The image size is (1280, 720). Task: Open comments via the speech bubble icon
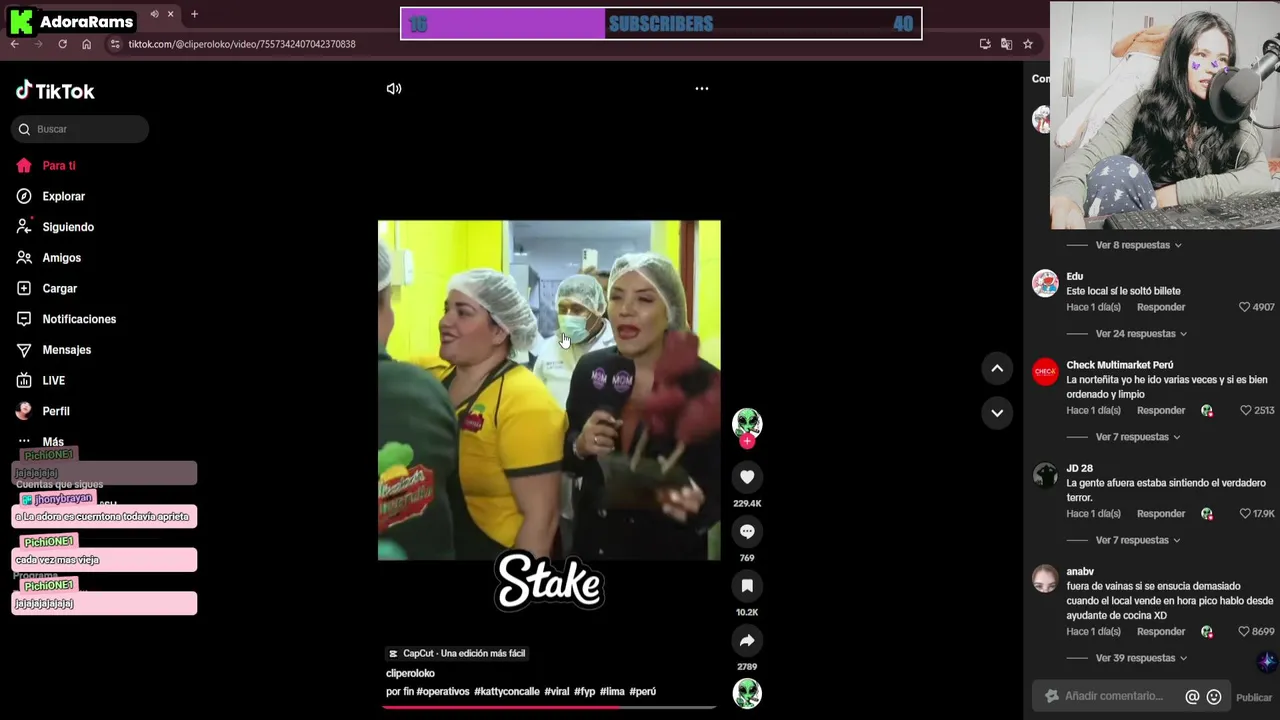[747, 531]
